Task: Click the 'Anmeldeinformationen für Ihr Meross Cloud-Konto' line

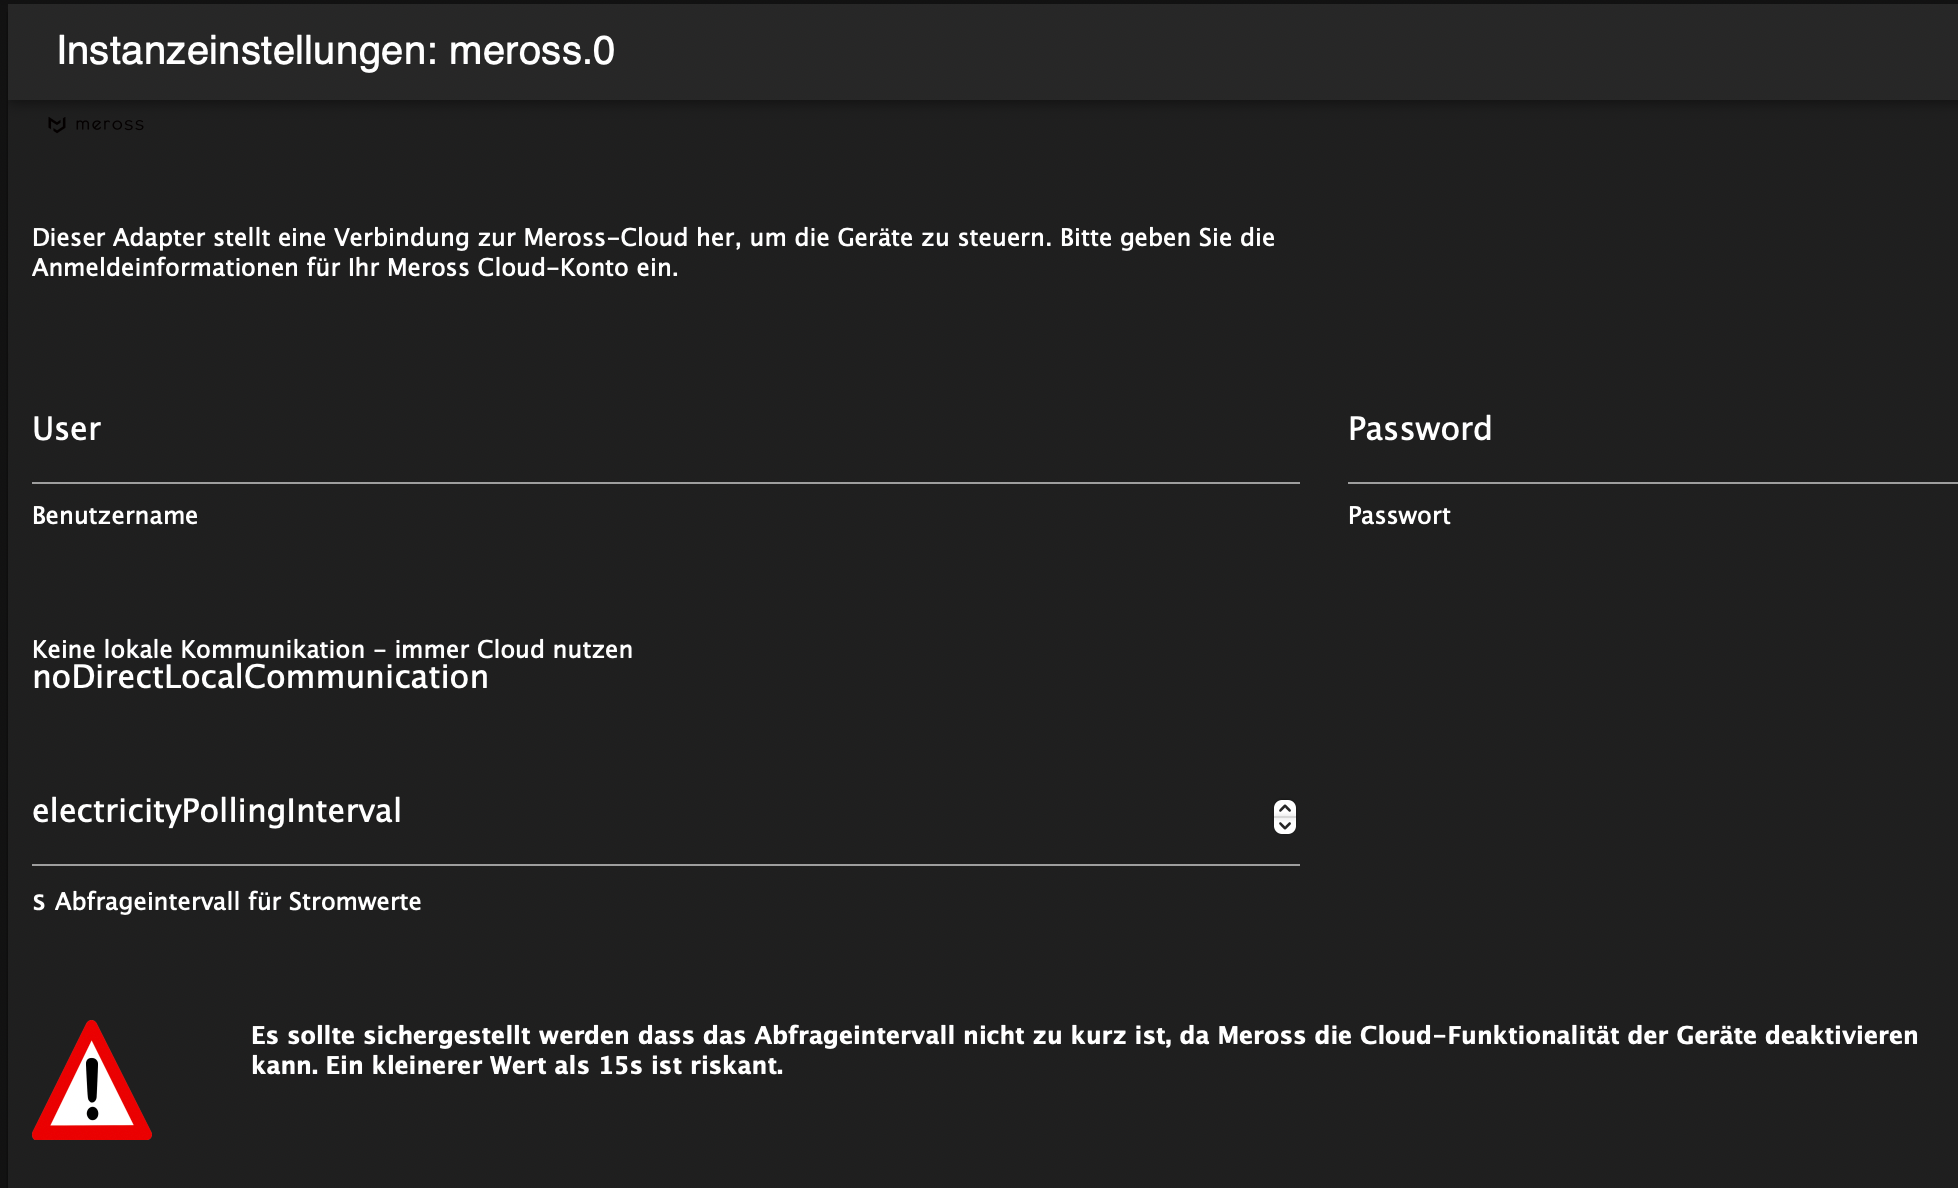Action: pyautogui.click(x=355, y=268)
